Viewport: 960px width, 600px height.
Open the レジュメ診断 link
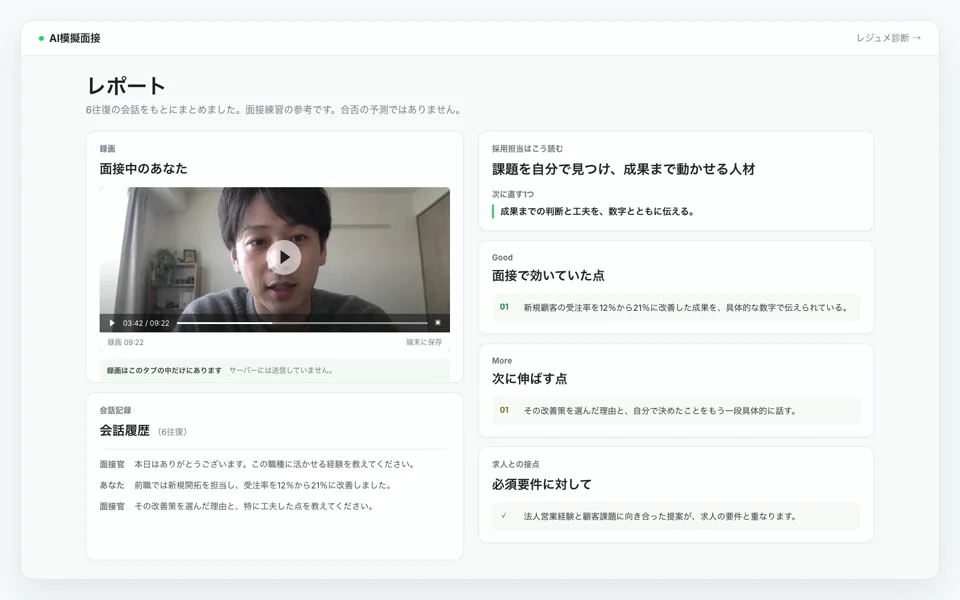[888, 38]
